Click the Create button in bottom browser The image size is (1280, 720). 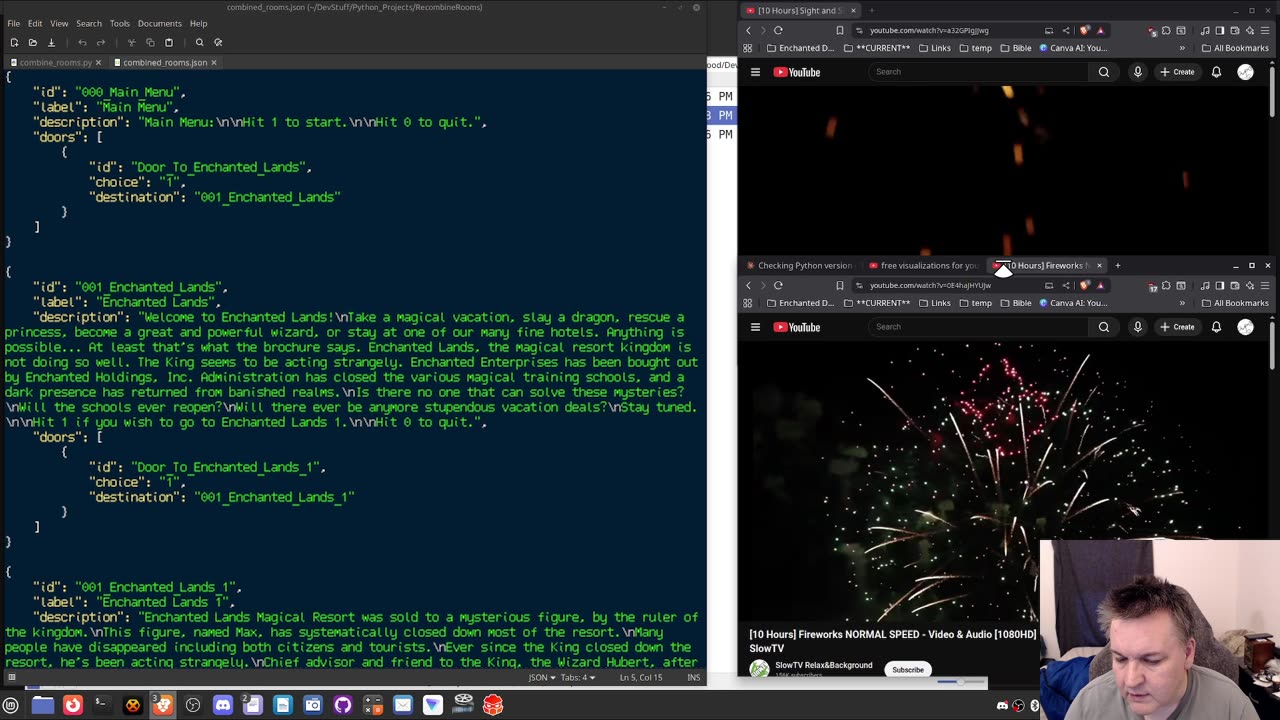(1178, 327)
